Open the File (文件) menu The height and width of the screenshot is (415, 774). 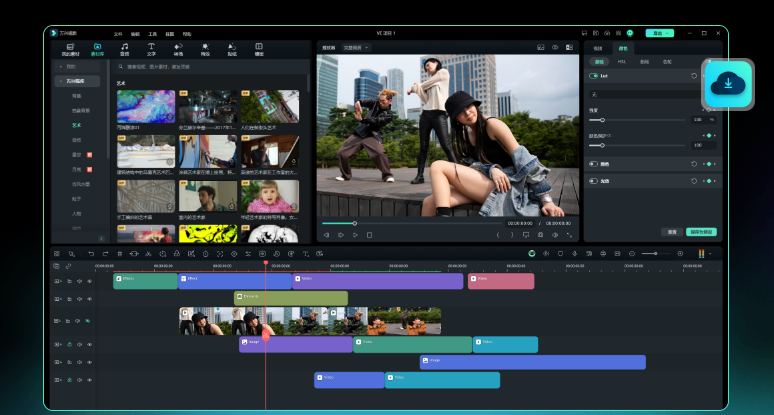(119, 33)
